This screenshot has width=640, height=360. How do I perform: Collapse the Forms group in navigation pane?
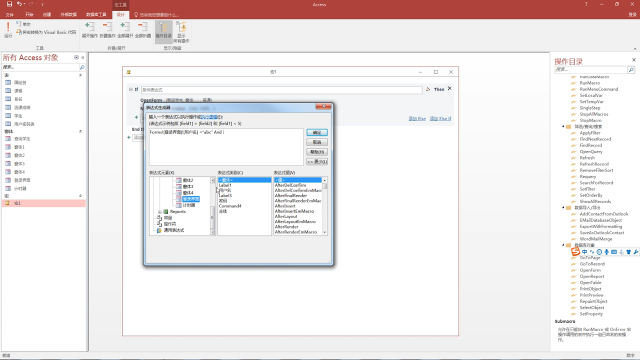tap(80, 131)
